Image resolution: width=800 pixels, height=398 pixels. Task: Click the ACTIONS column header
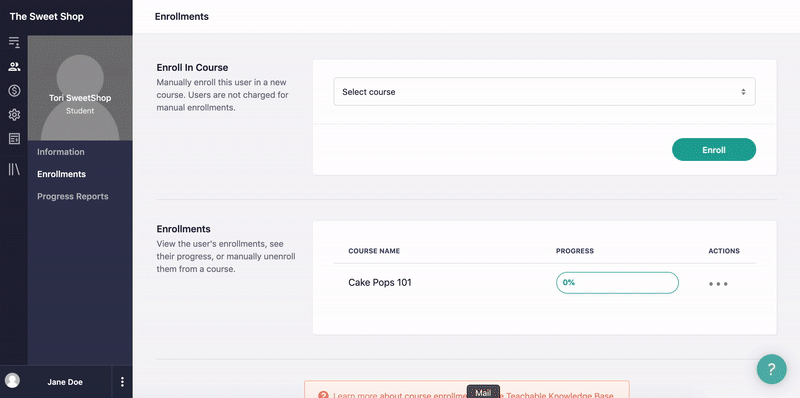(x=724, y=251)
